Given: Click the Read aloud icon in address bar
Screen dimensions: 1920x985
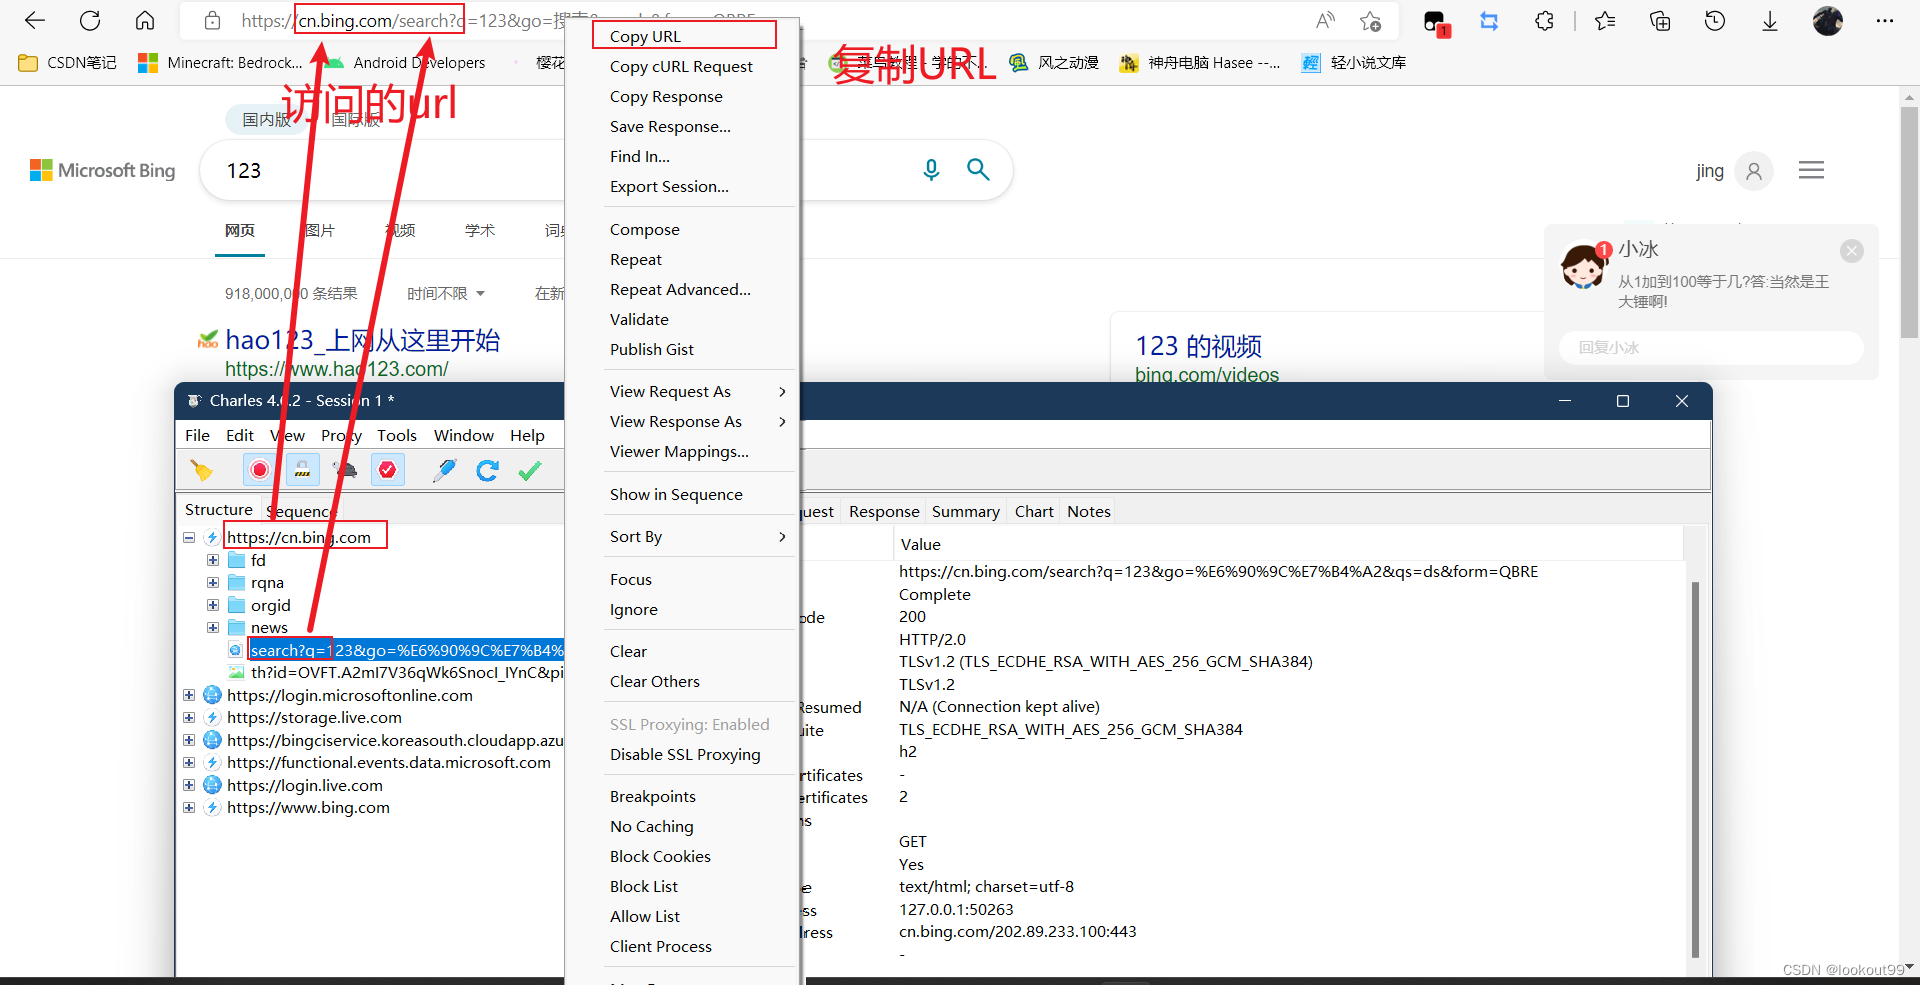Looking at the screenshot, I should coord(1326,20).
